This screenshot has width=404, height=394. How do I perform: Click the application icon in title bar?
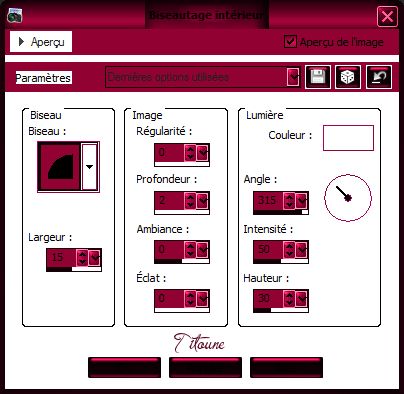tap(14, 15)
